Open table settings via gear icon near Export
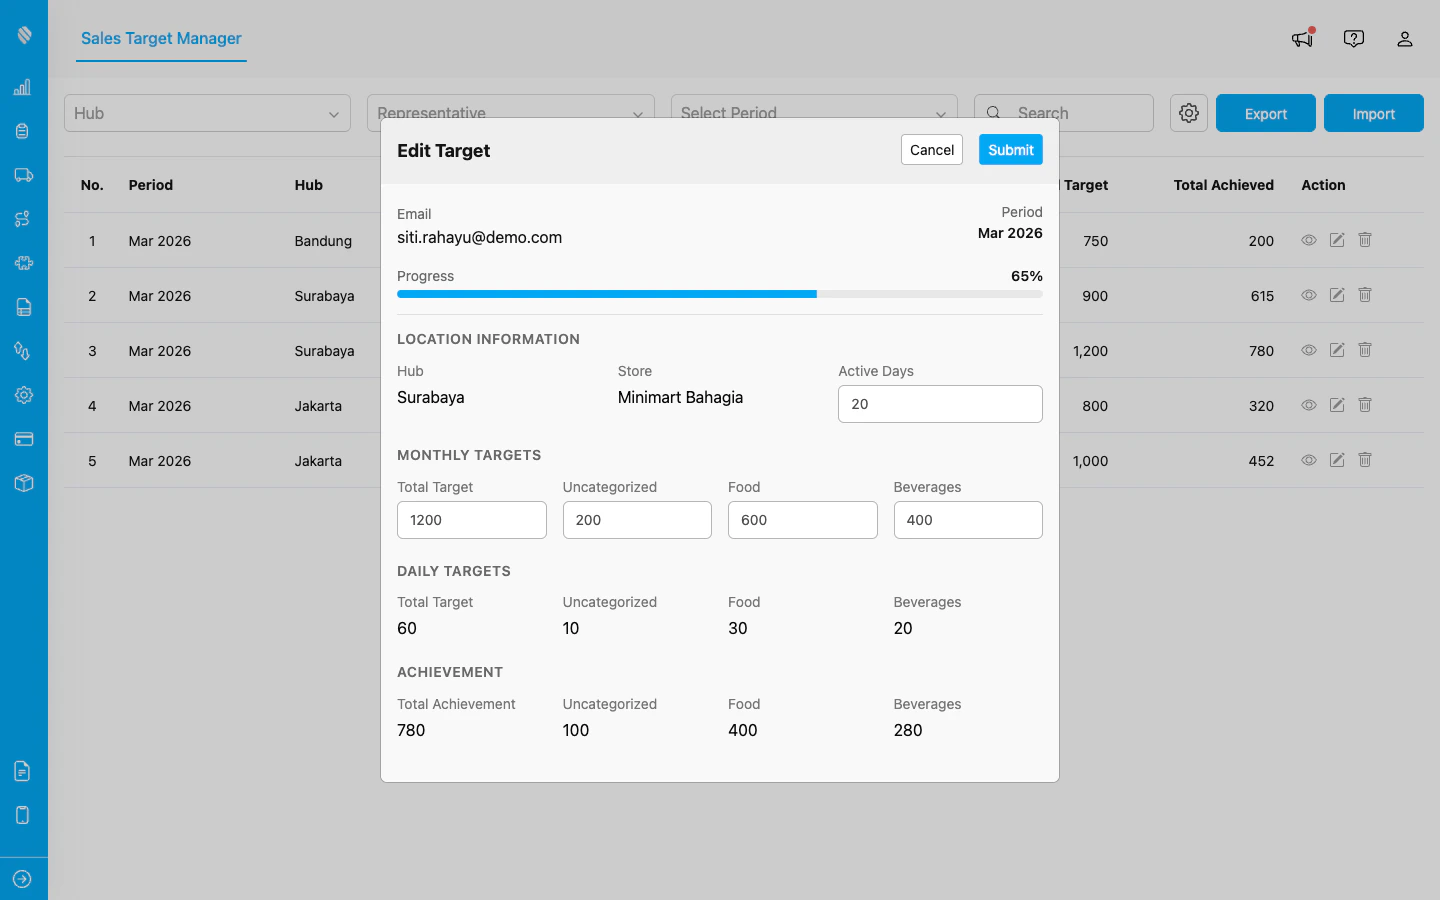This screenshot has height=900, width=1440. click(x=1188, y=113)
